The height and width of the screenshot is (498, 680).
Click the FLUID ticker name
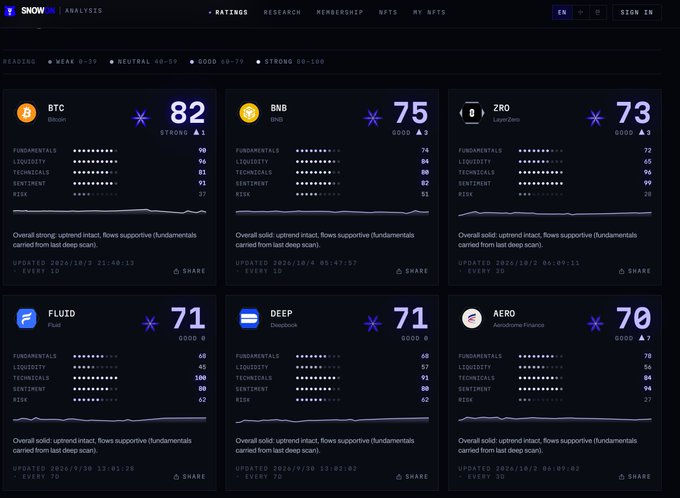click(x=61, y=314)
